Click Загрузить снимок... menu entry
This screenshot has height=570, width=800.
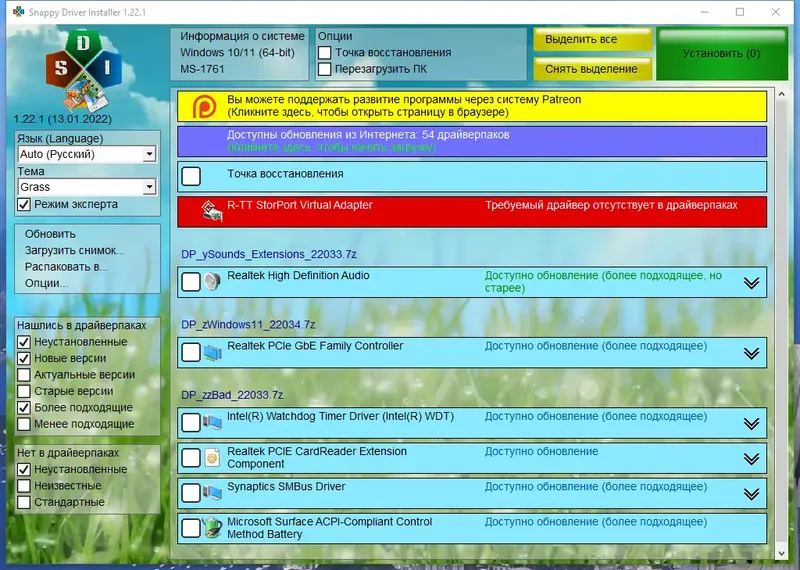tap(74, 251)
